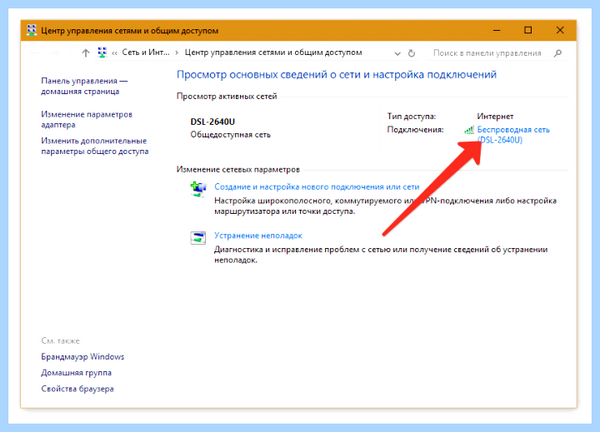Open Свойства браузера link

coord(77,389)
